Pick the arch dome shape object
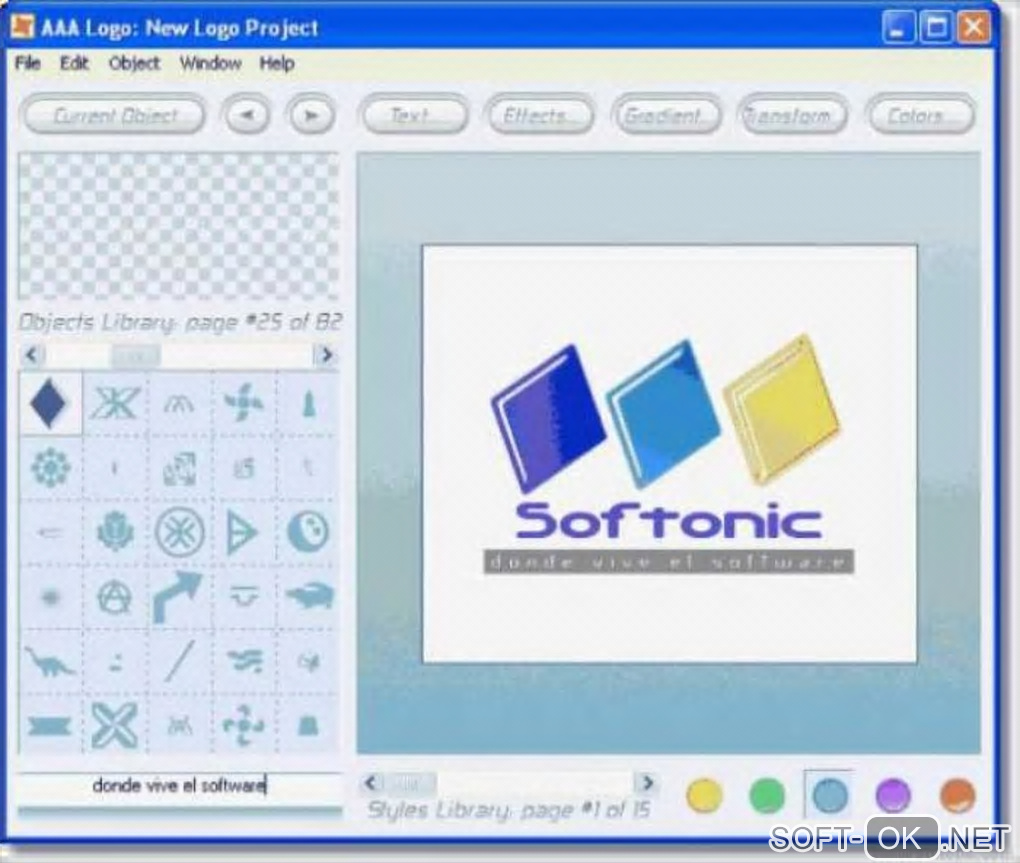1020x863 pixels. coord(180,403)
